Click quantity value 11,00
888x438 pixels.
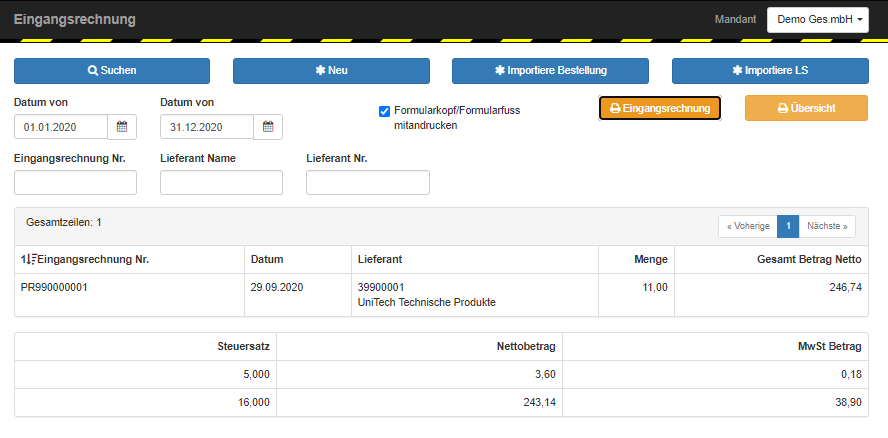click(654, 287)
